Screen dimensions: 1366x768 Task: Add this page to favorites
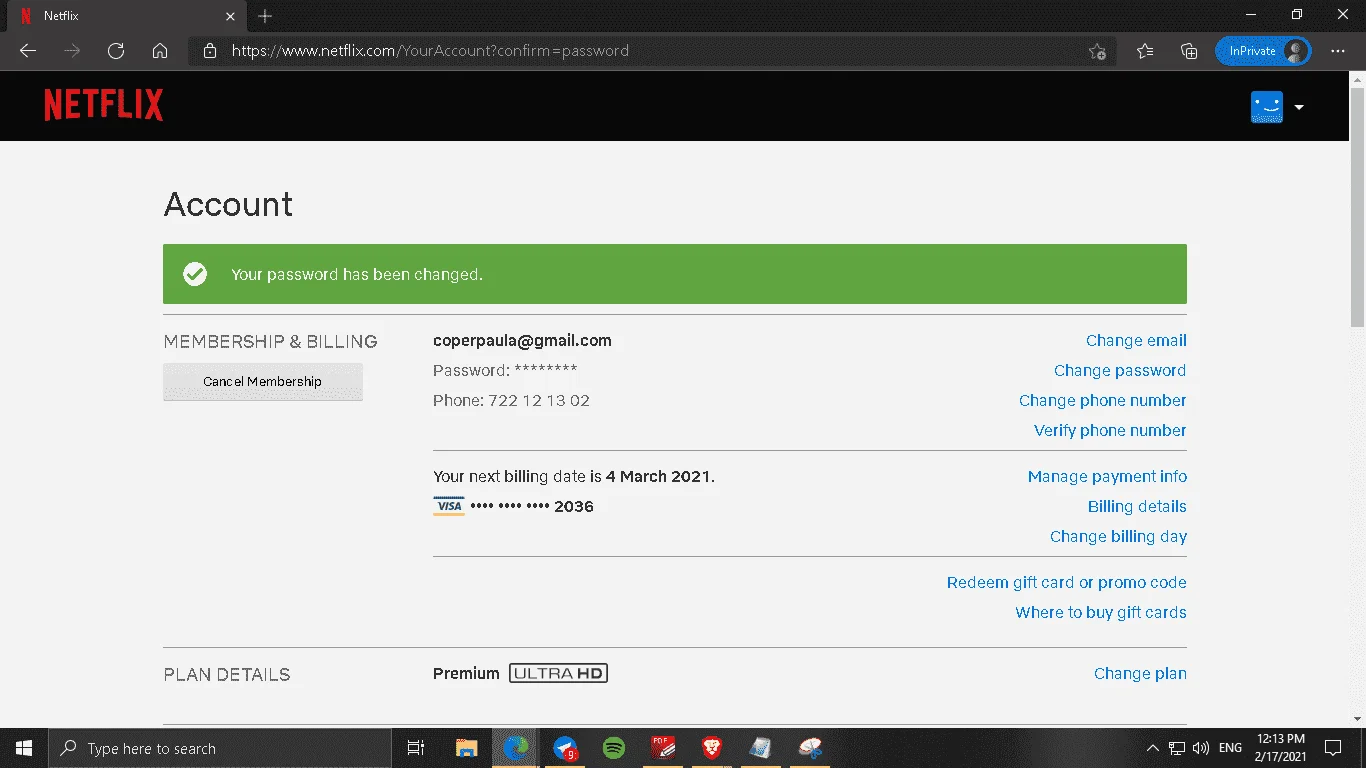pyautogui.click(x=1097, y=51)
